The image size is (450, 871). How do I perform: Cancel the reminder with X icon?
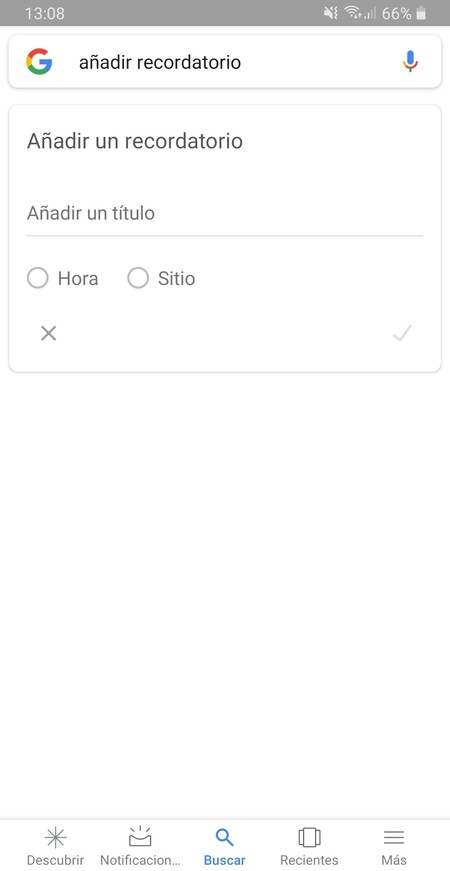48,333
